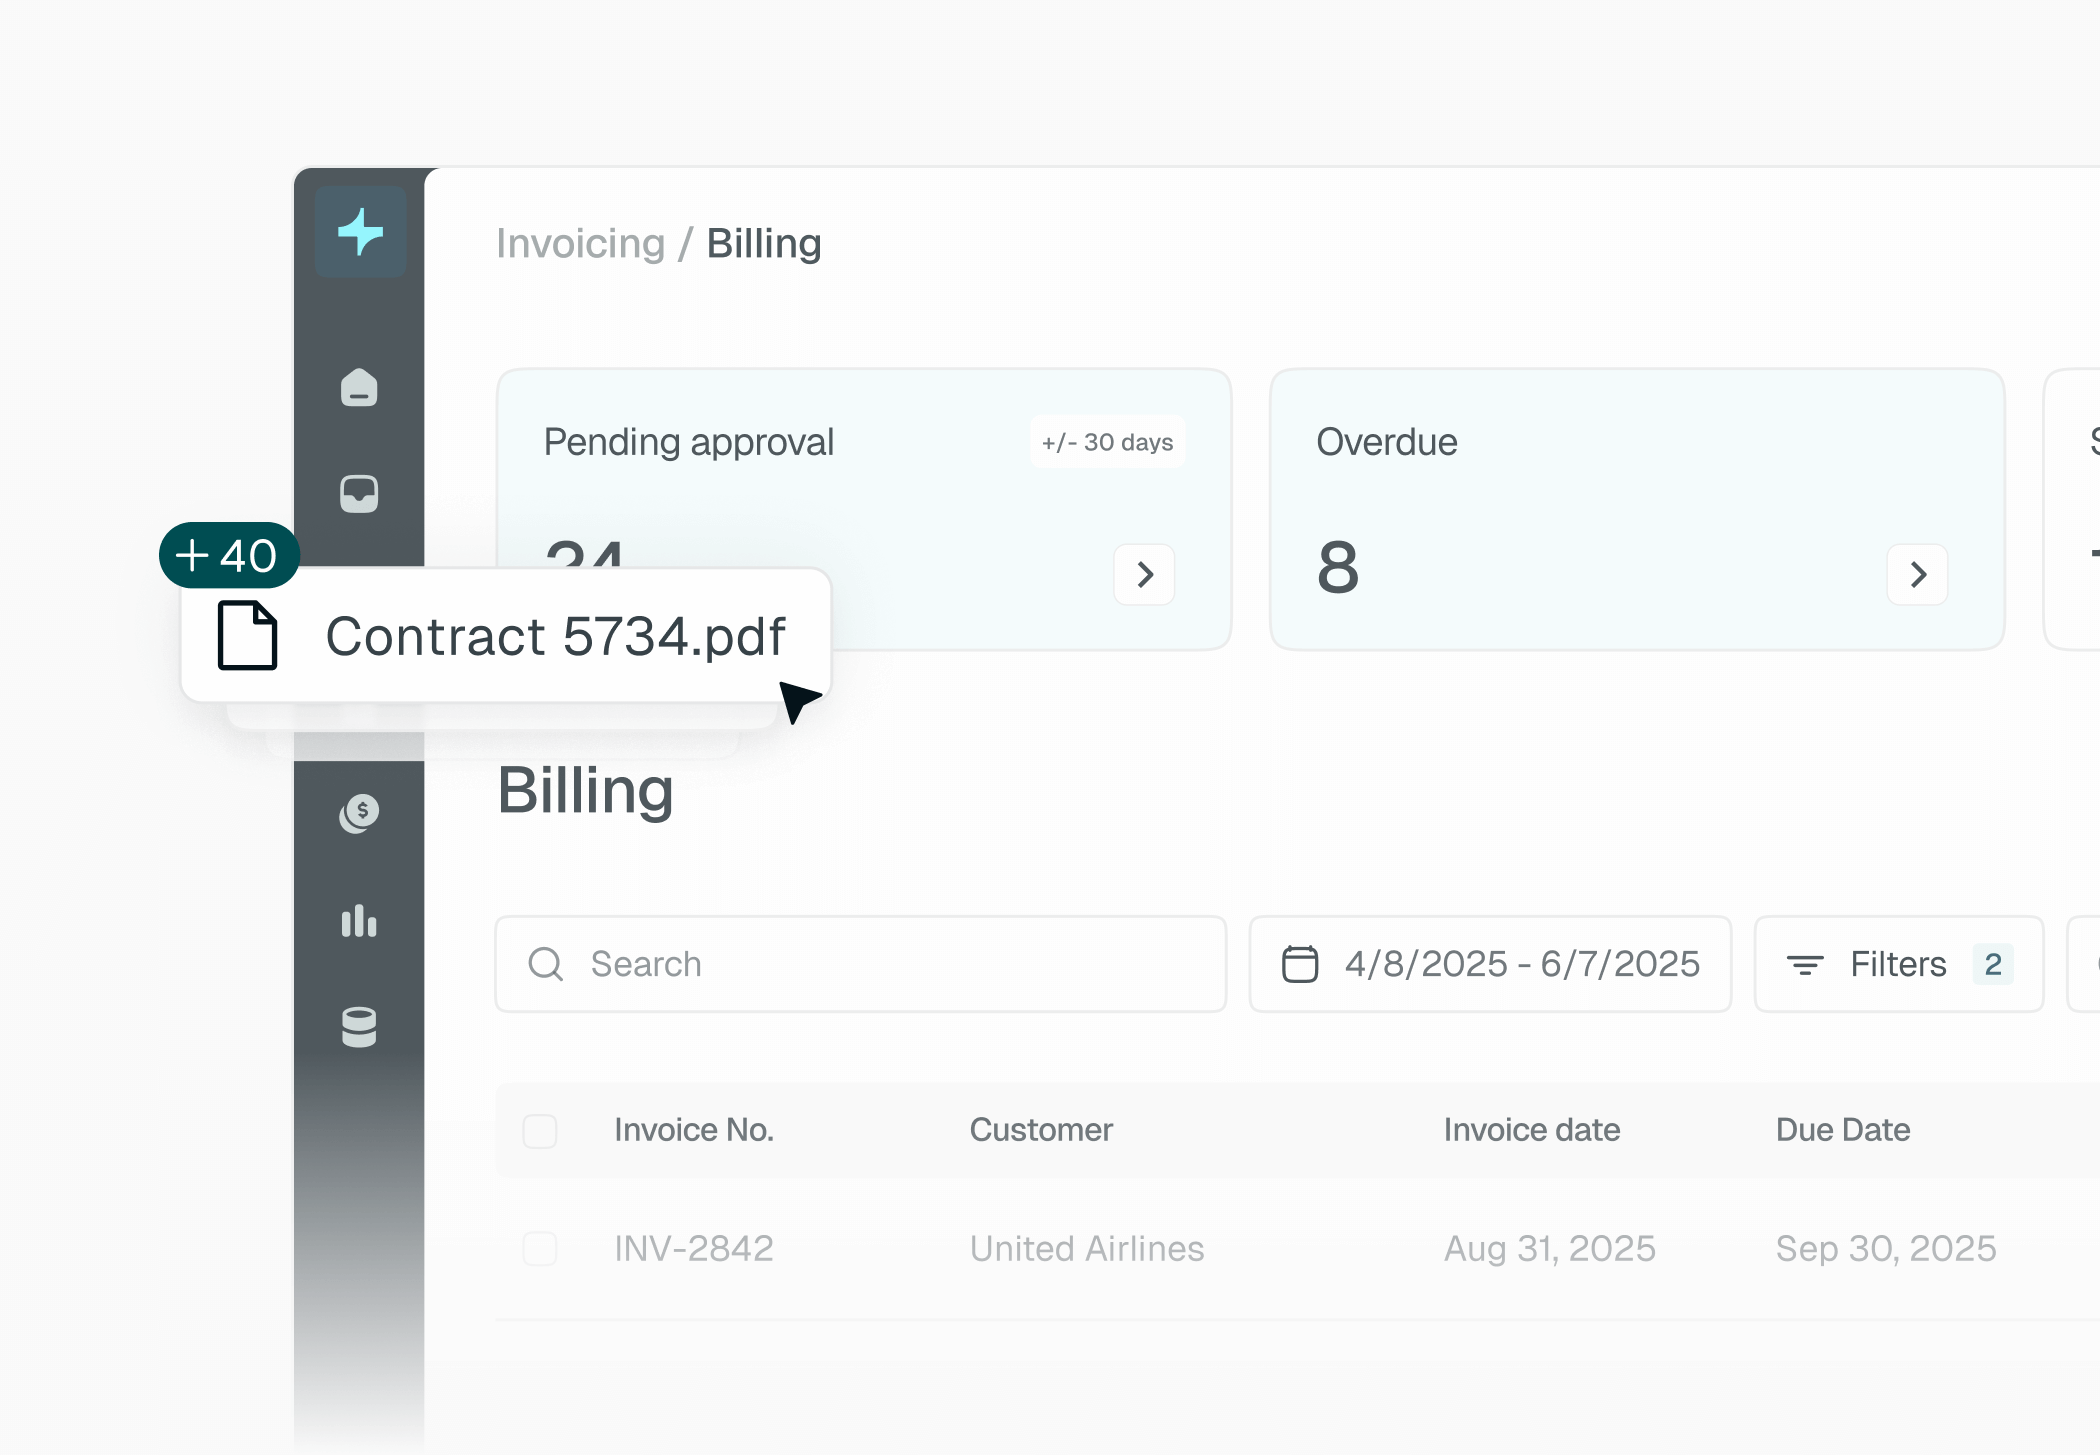Open the database stack sidebar icon
This screenshot has width=2100, height=1455.
pyautogui.click(x=359, y=1027)
